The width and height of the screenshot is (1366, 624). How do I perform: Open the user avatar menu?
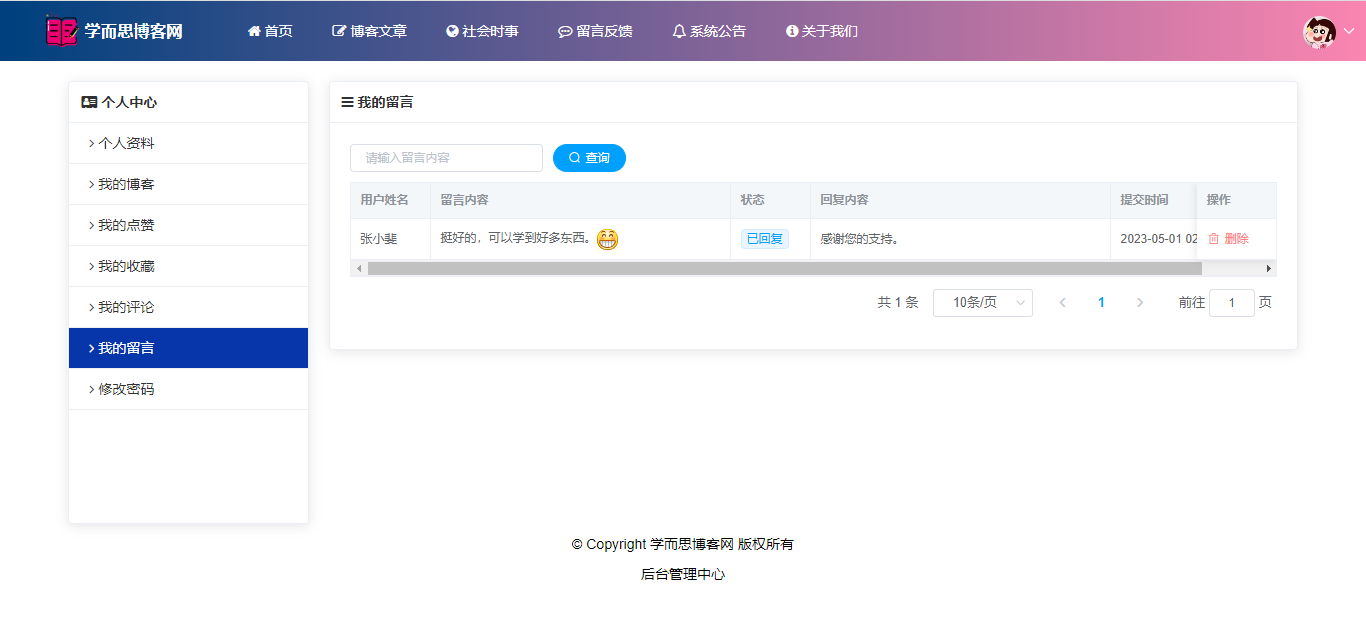1319,32
